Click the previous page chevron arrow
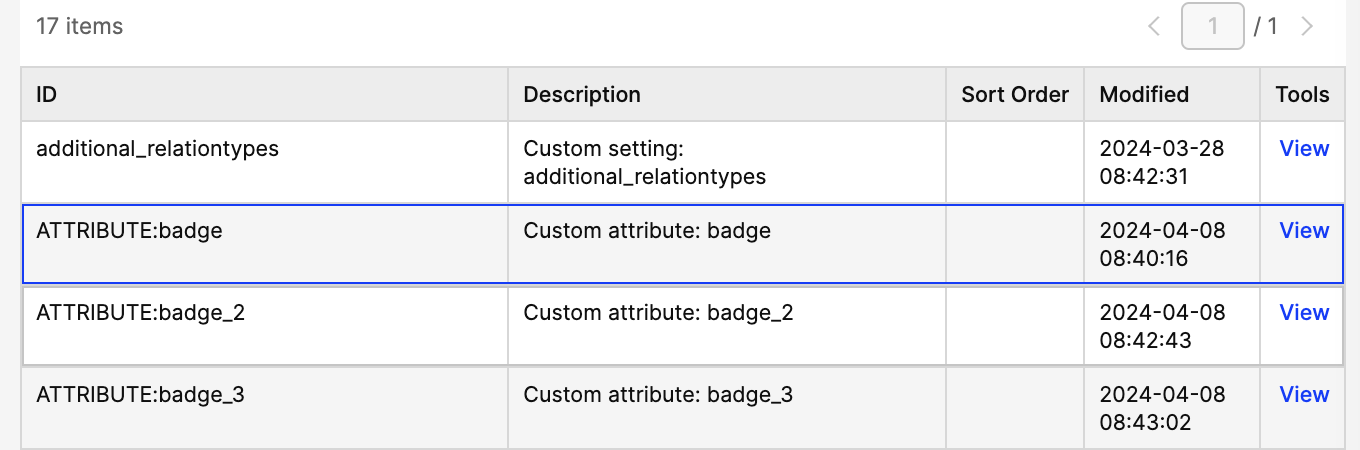The image size is (1360, 450). coord(1154,27)
